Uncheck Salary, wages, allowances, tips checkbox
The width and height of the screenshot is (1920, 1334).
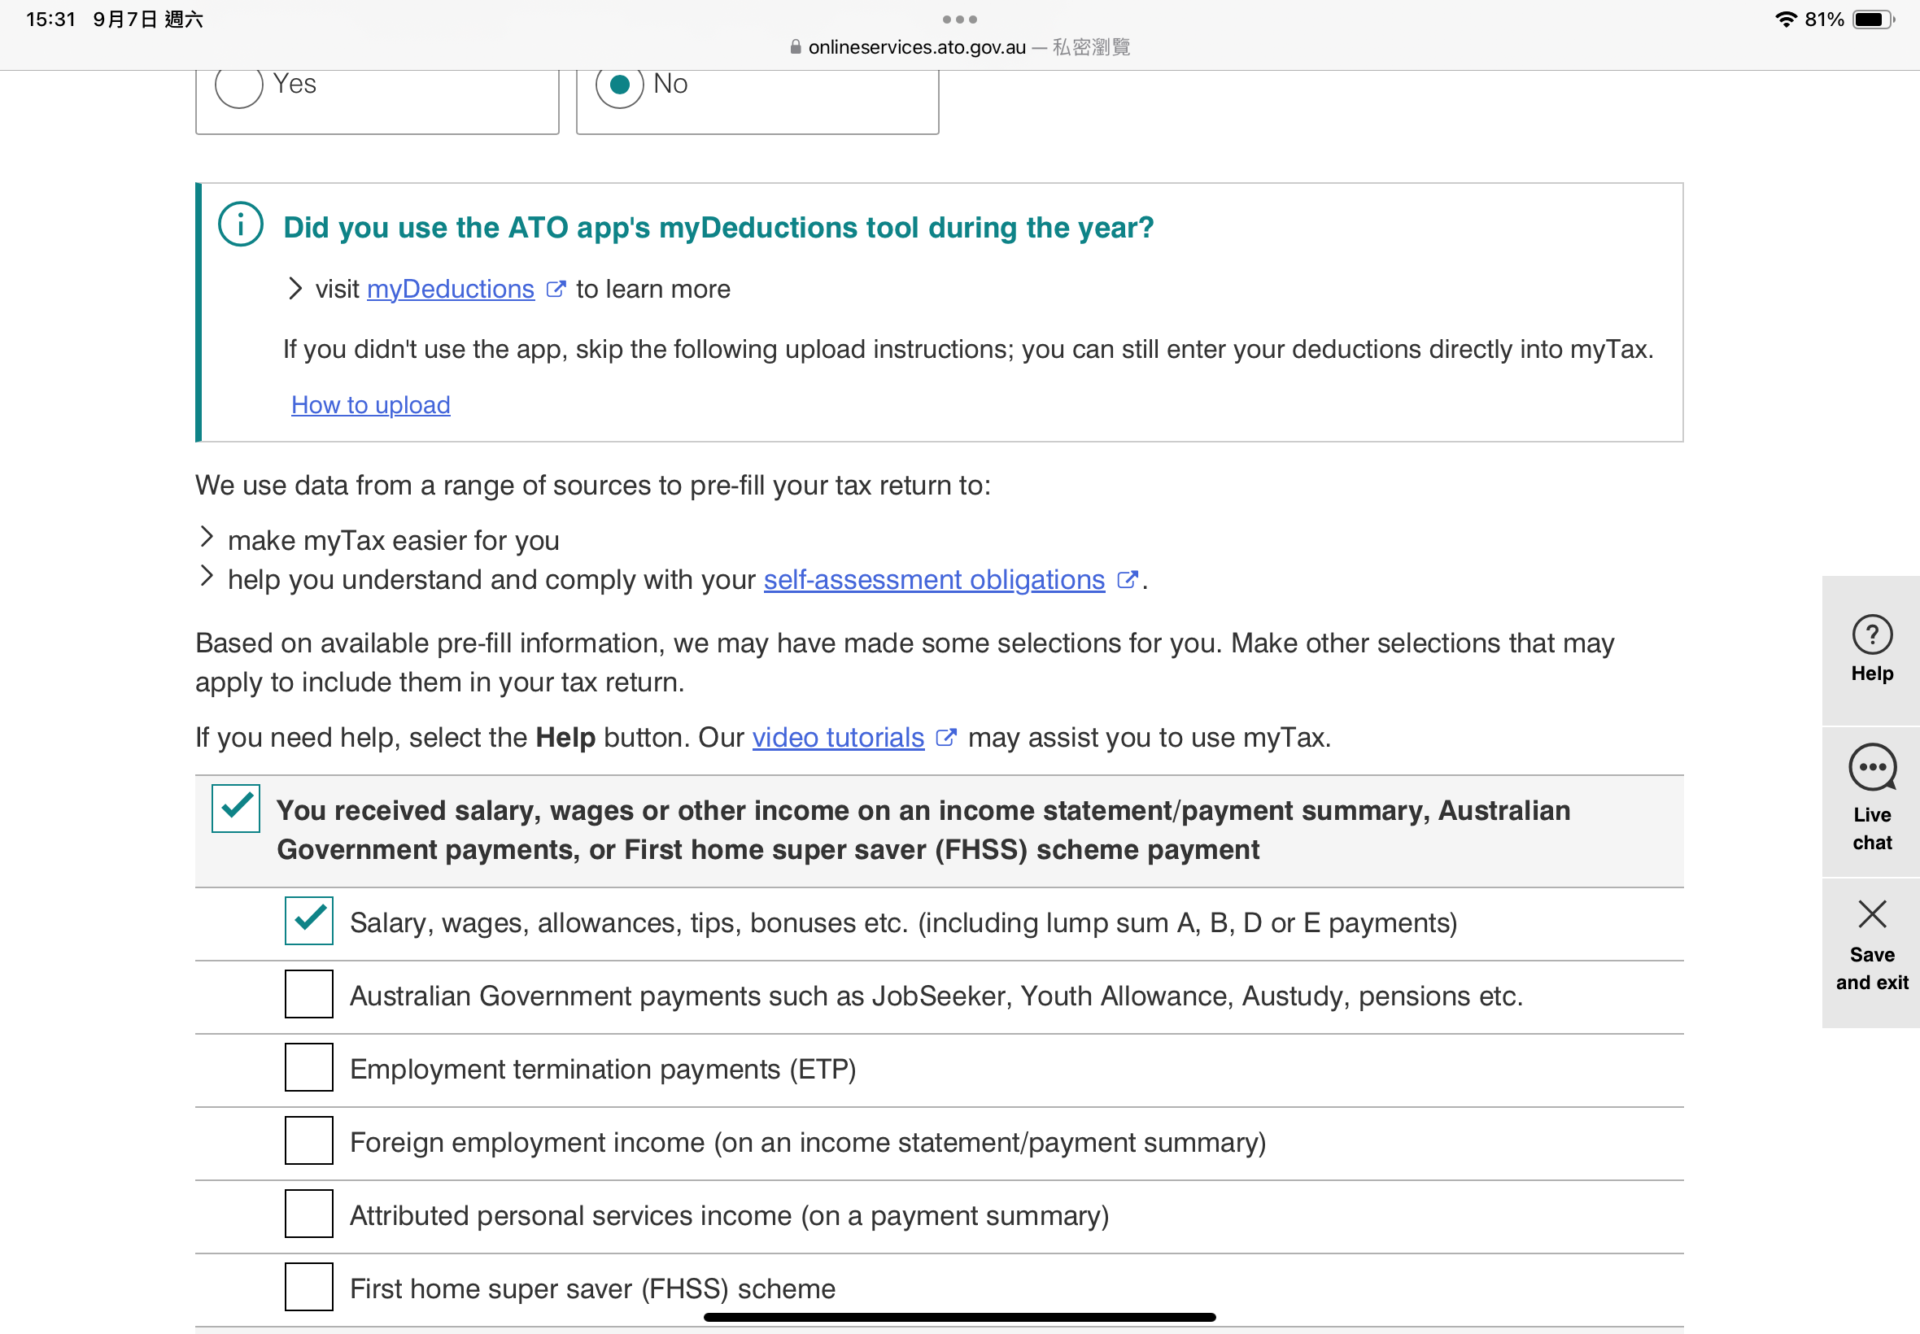pos(308,921)
